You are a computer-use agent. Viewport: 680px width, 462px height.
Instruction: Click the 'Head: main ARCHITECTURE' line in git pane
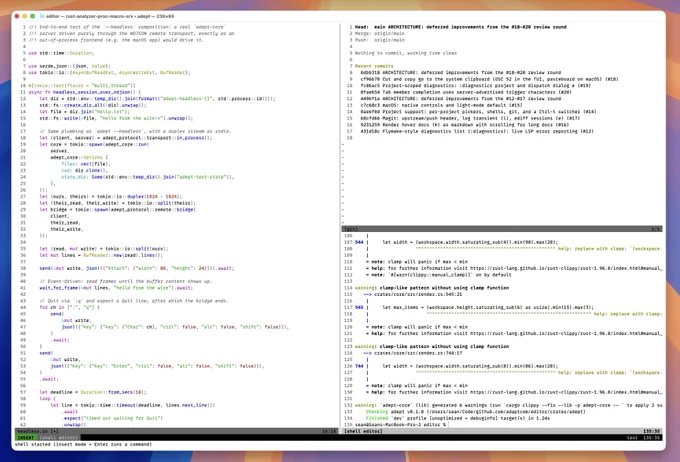tap(461, 27)
